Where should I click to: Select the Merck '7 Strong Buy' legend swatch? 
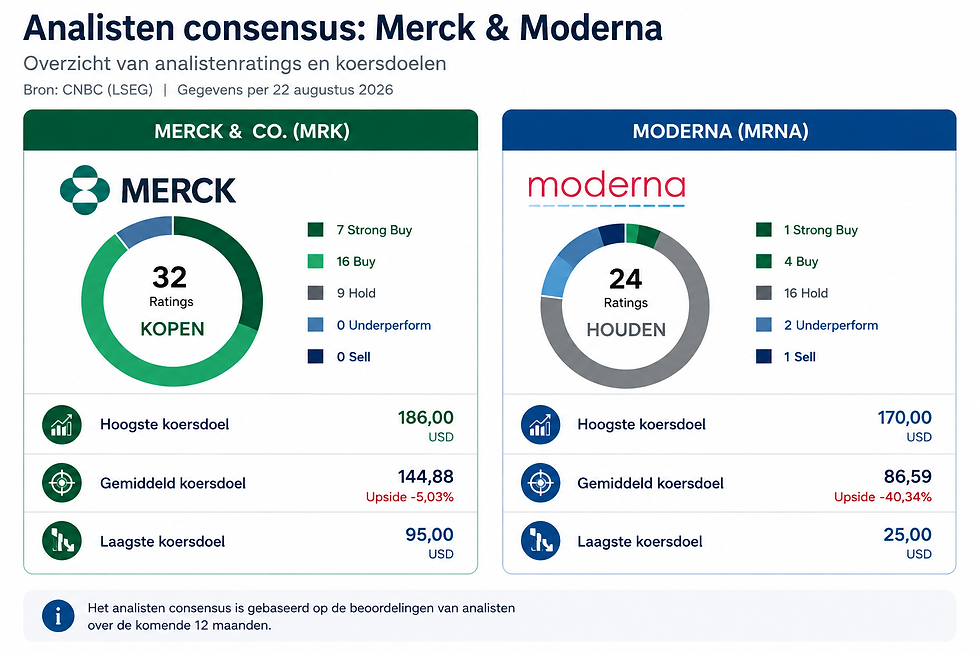click(316, 230)
